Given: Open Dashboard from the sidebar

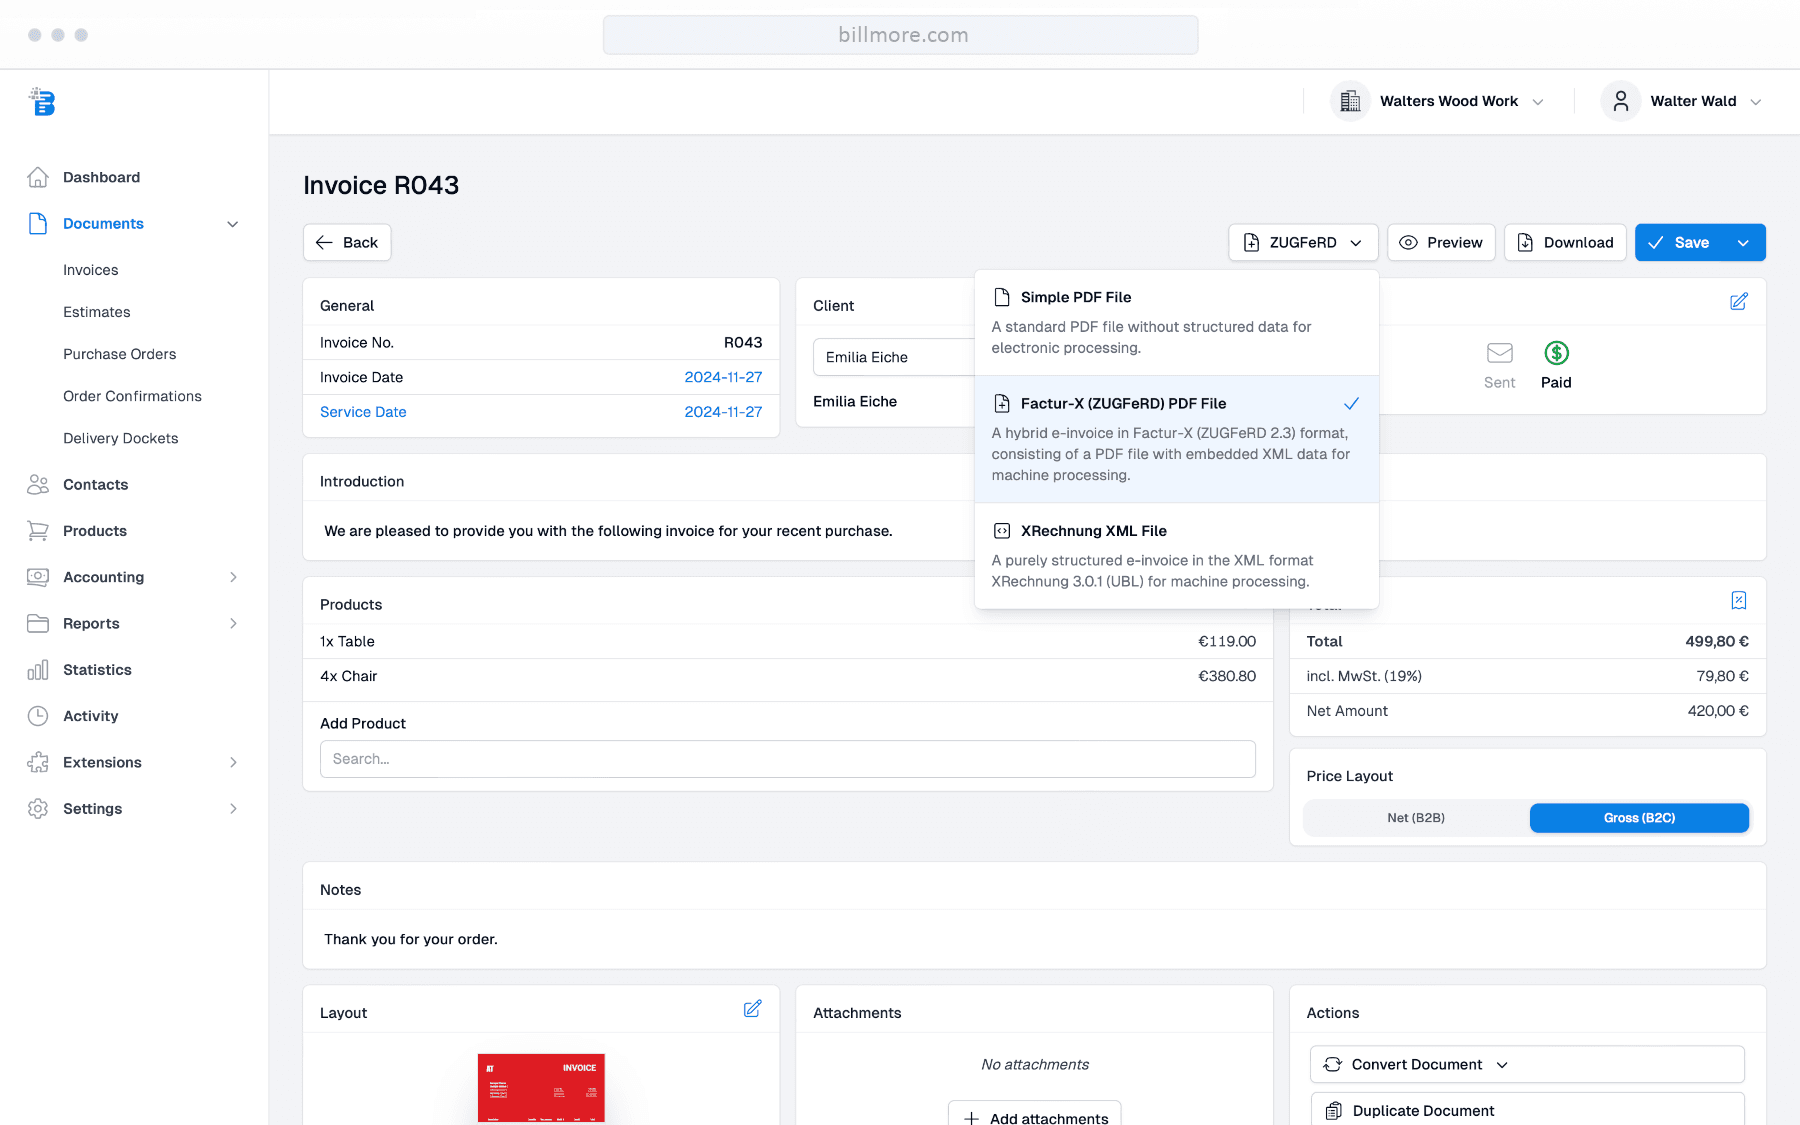Looking at the screenshot, I should tap(101, 177).
